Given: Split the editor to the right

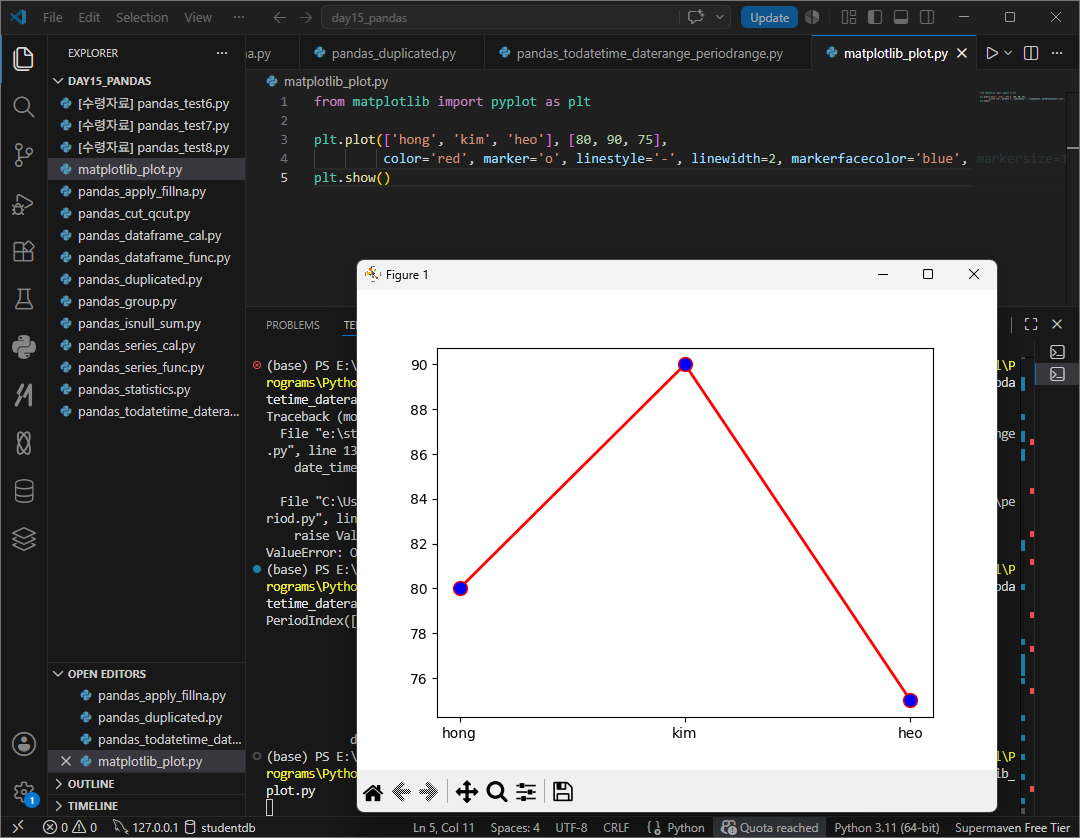Looking at the screenshot, I should (1031, 53).
